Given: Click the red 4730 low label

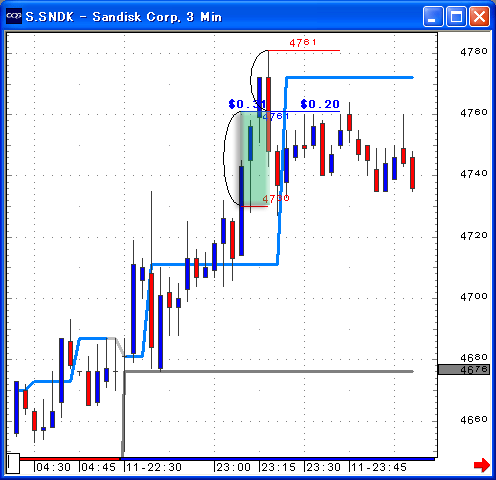Looking at the screenshot, I should pyautogui.click(x=276, y=199).
